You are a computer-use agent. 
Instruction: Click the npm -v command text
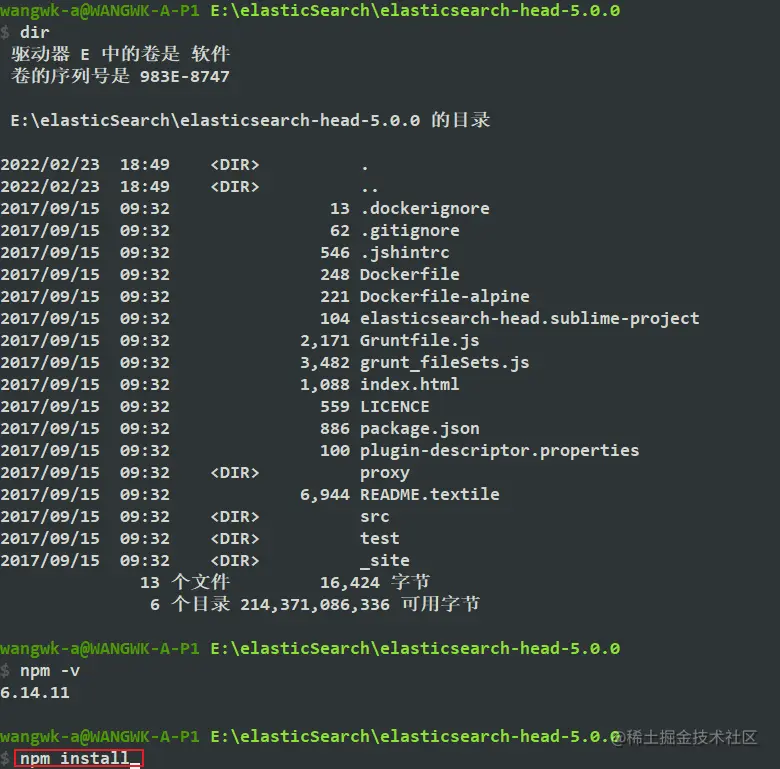coord(50,671)
